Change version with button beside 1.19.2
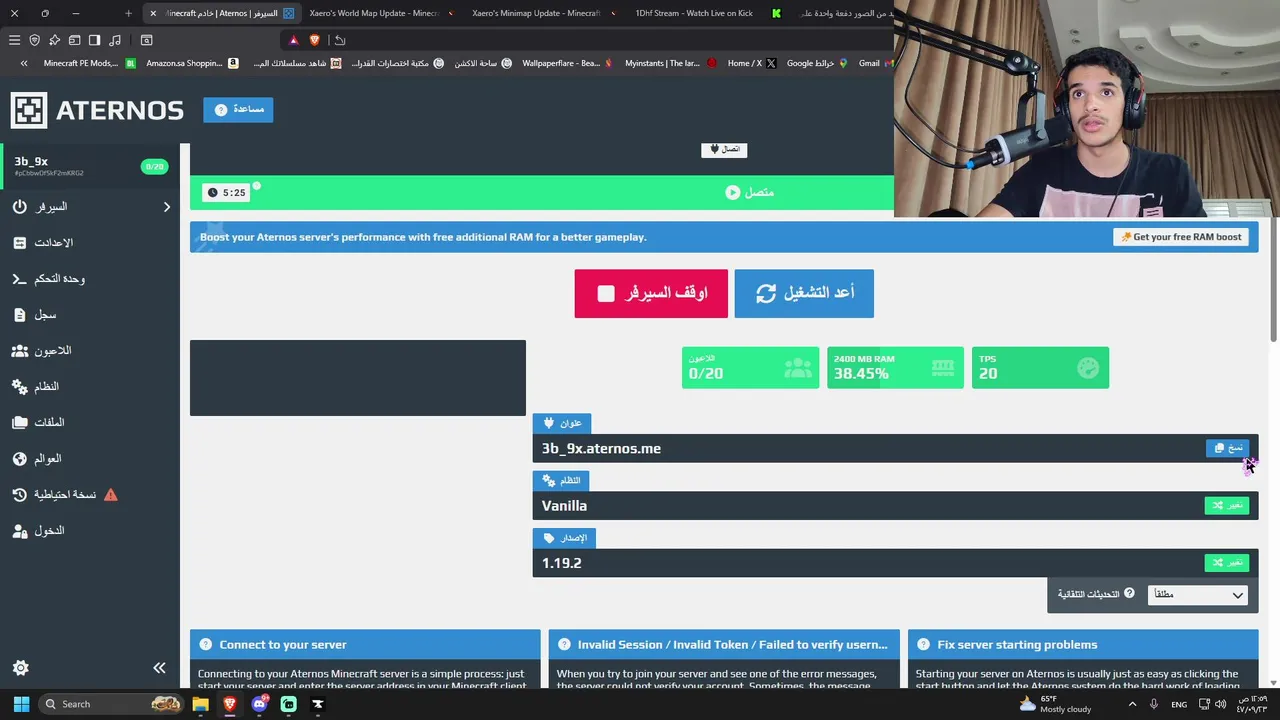Screen dimensions: 1280x720 pyautogui.click(x=1227, y=563)
